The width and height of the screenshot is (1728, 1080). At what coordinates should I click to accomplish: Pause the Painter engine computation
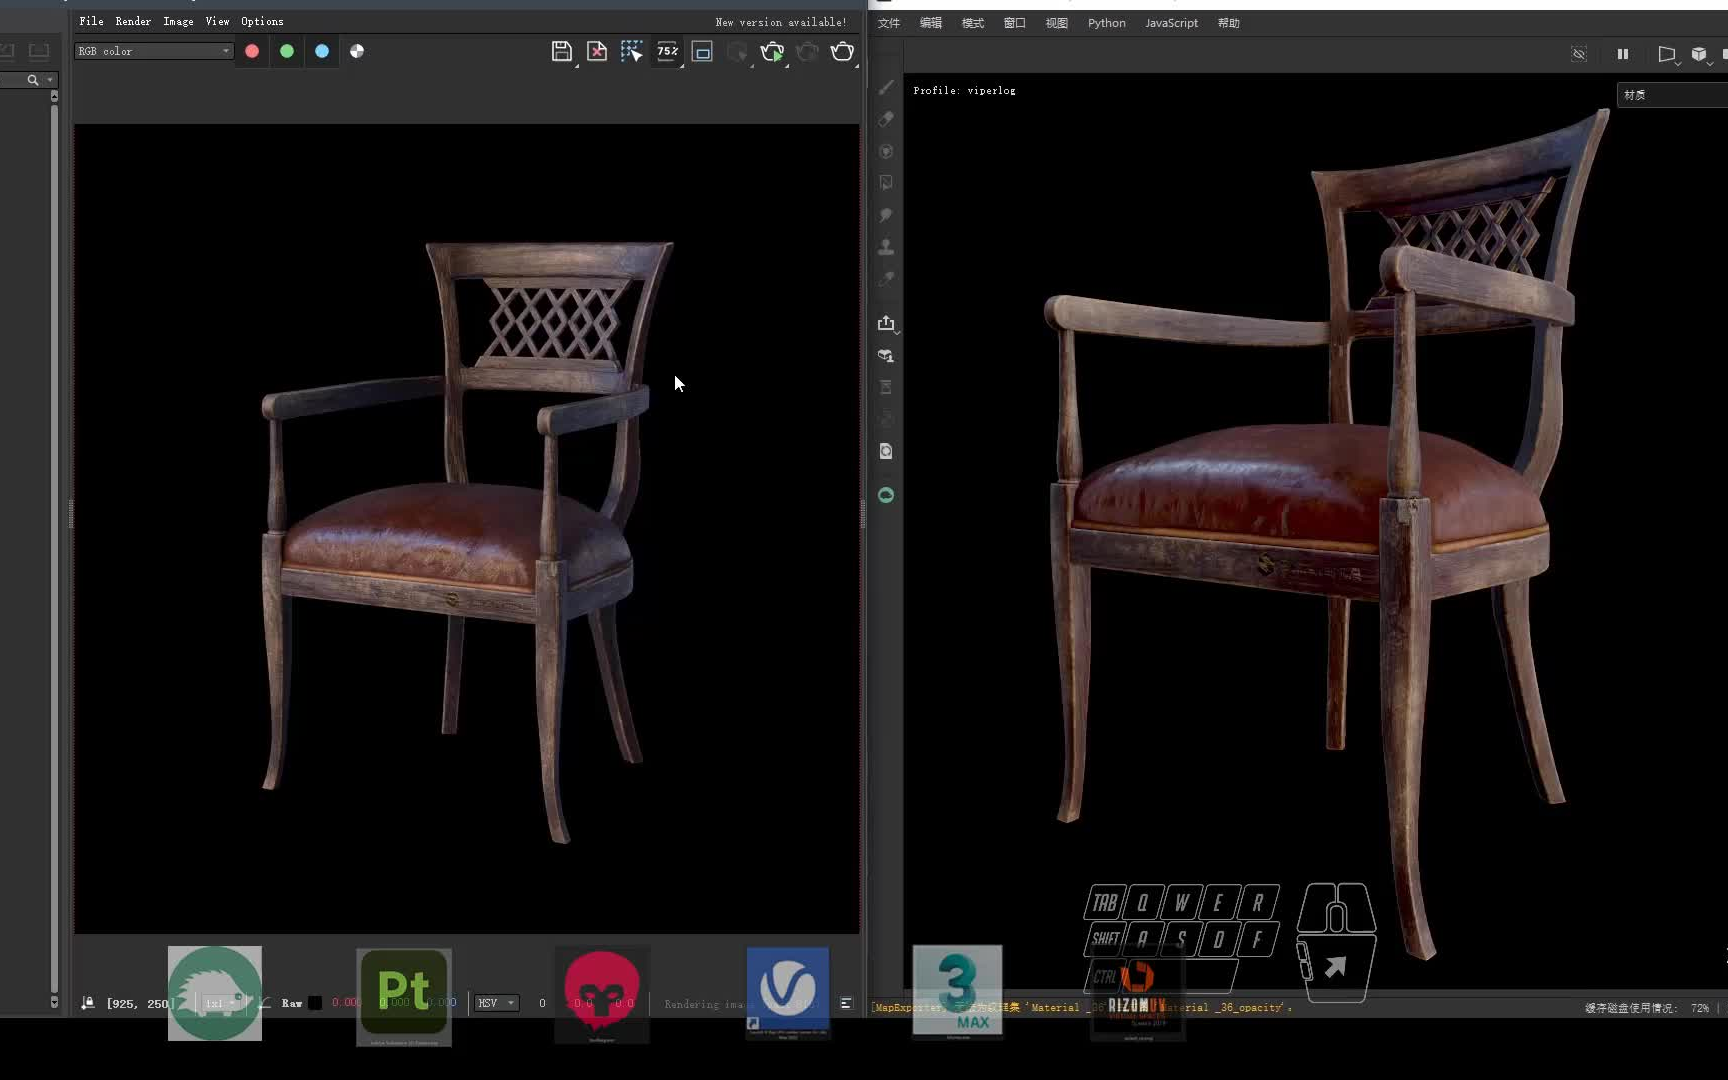tap(1623, 54)
